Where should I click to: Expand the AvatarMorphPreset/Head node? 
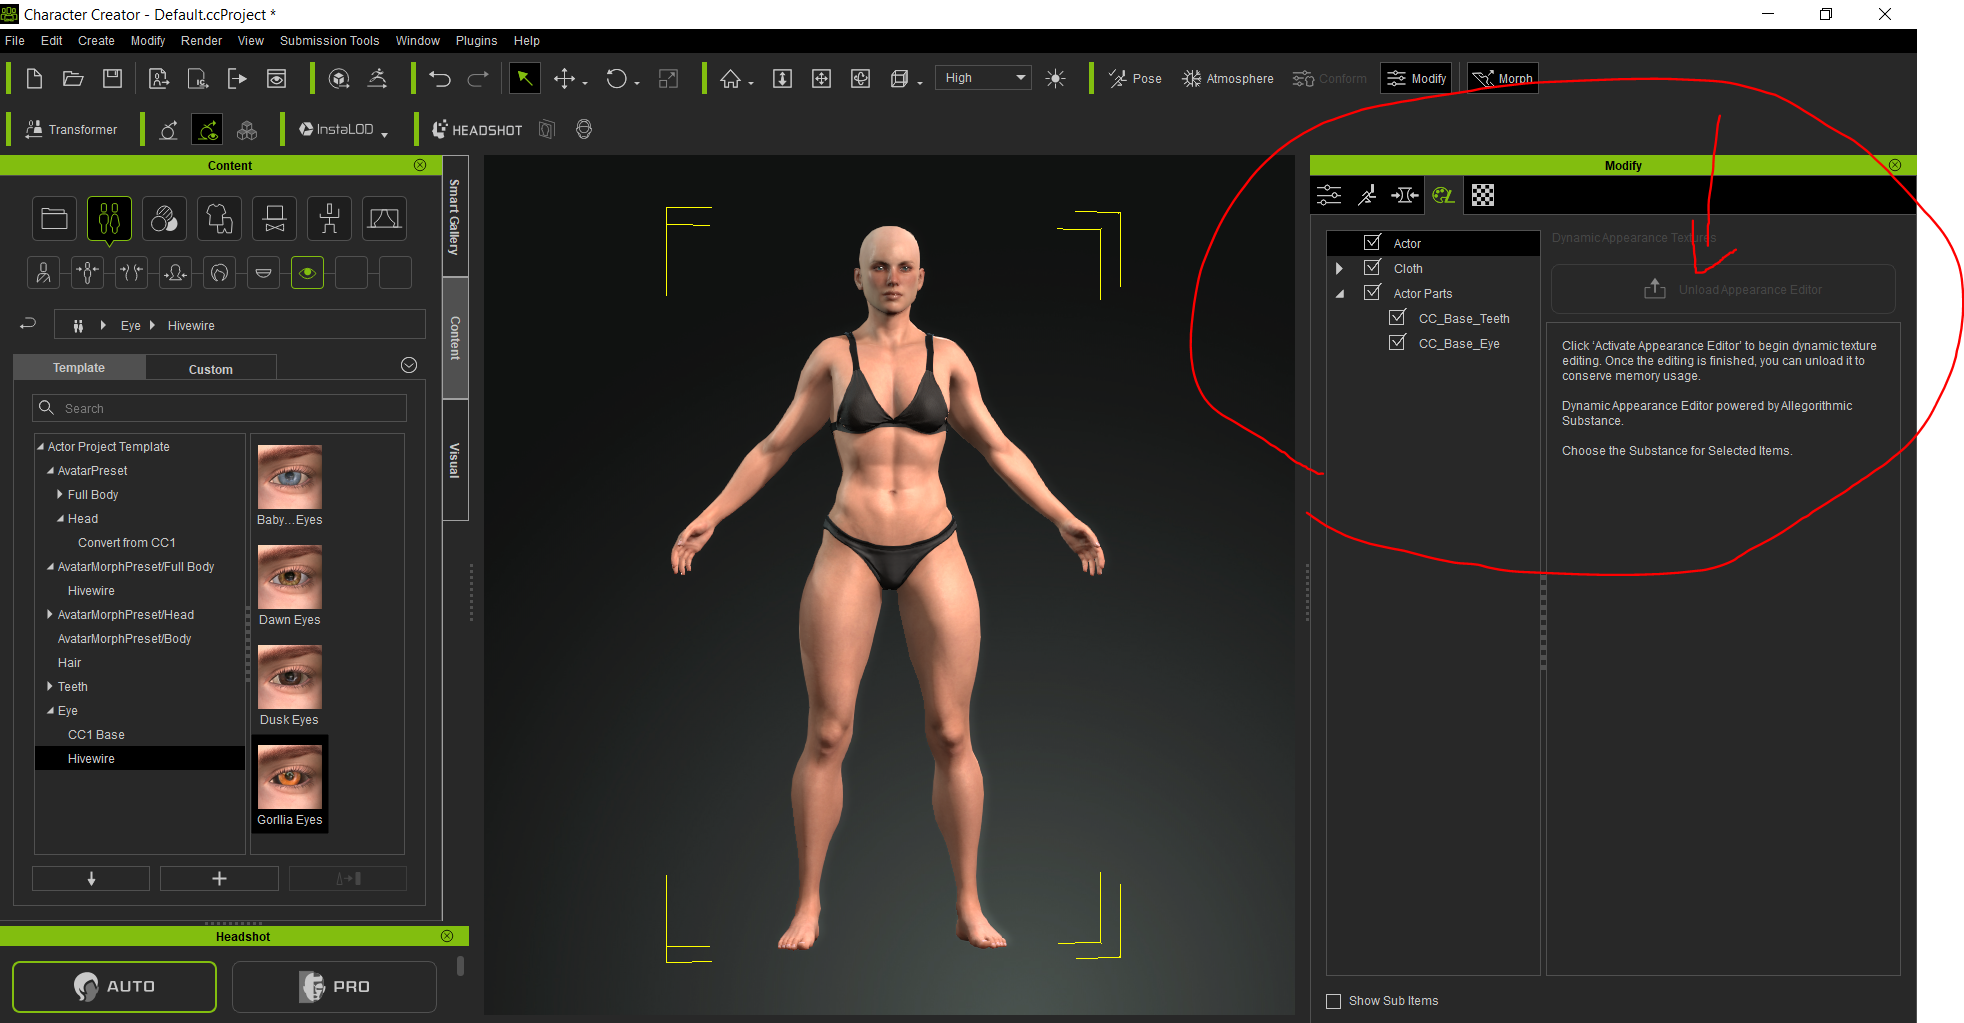click(x=50, y=614)
